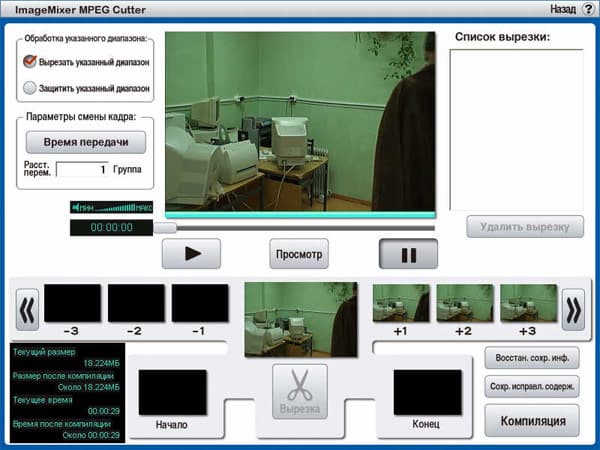Step frames forward with double-right arrow
Image resolution: width=600 pixels, height=450 pixels.
click(x=573, y=310)
